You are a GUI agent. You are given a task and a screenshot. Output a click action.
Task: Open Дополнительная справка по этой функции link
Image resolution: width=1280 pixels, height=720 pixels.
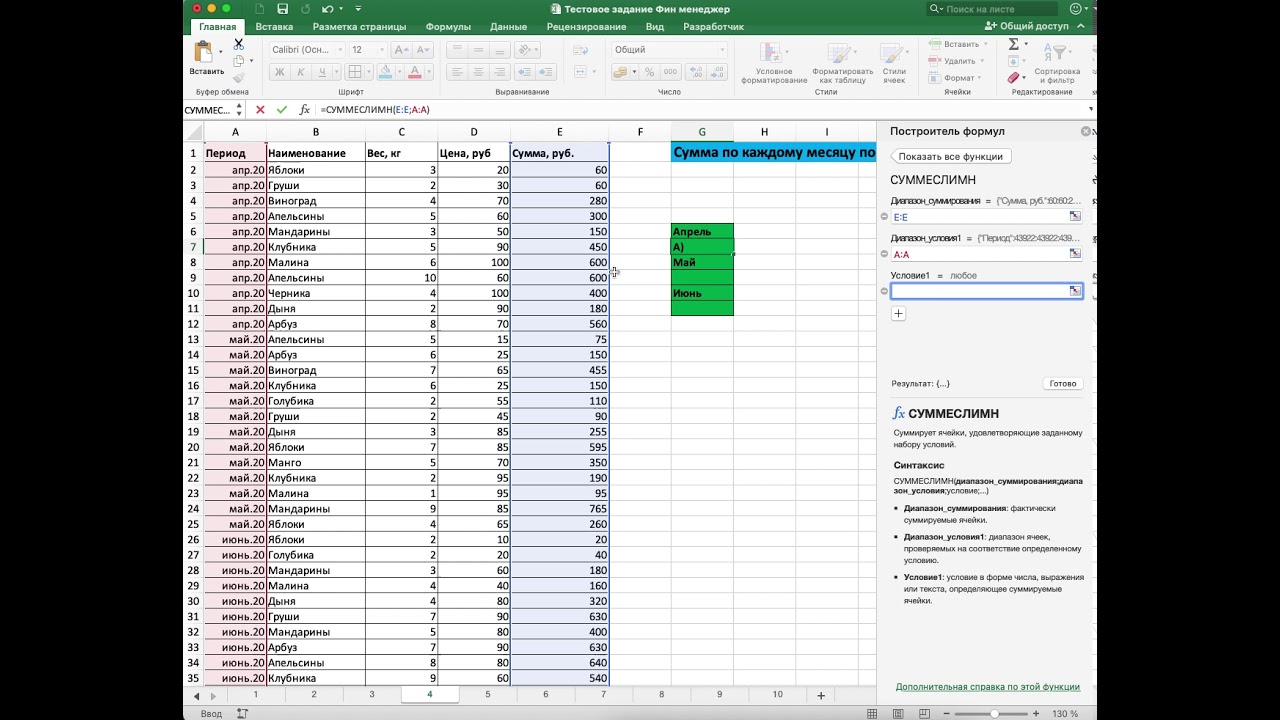987,687
